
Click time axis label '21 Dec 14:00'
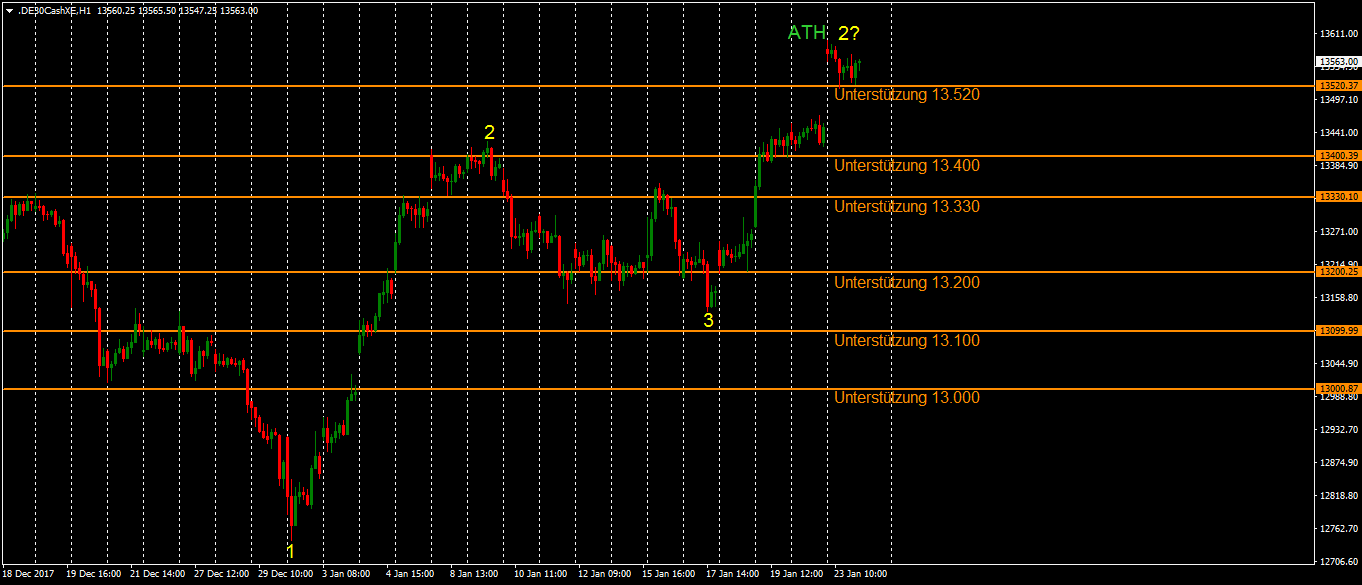158,575
